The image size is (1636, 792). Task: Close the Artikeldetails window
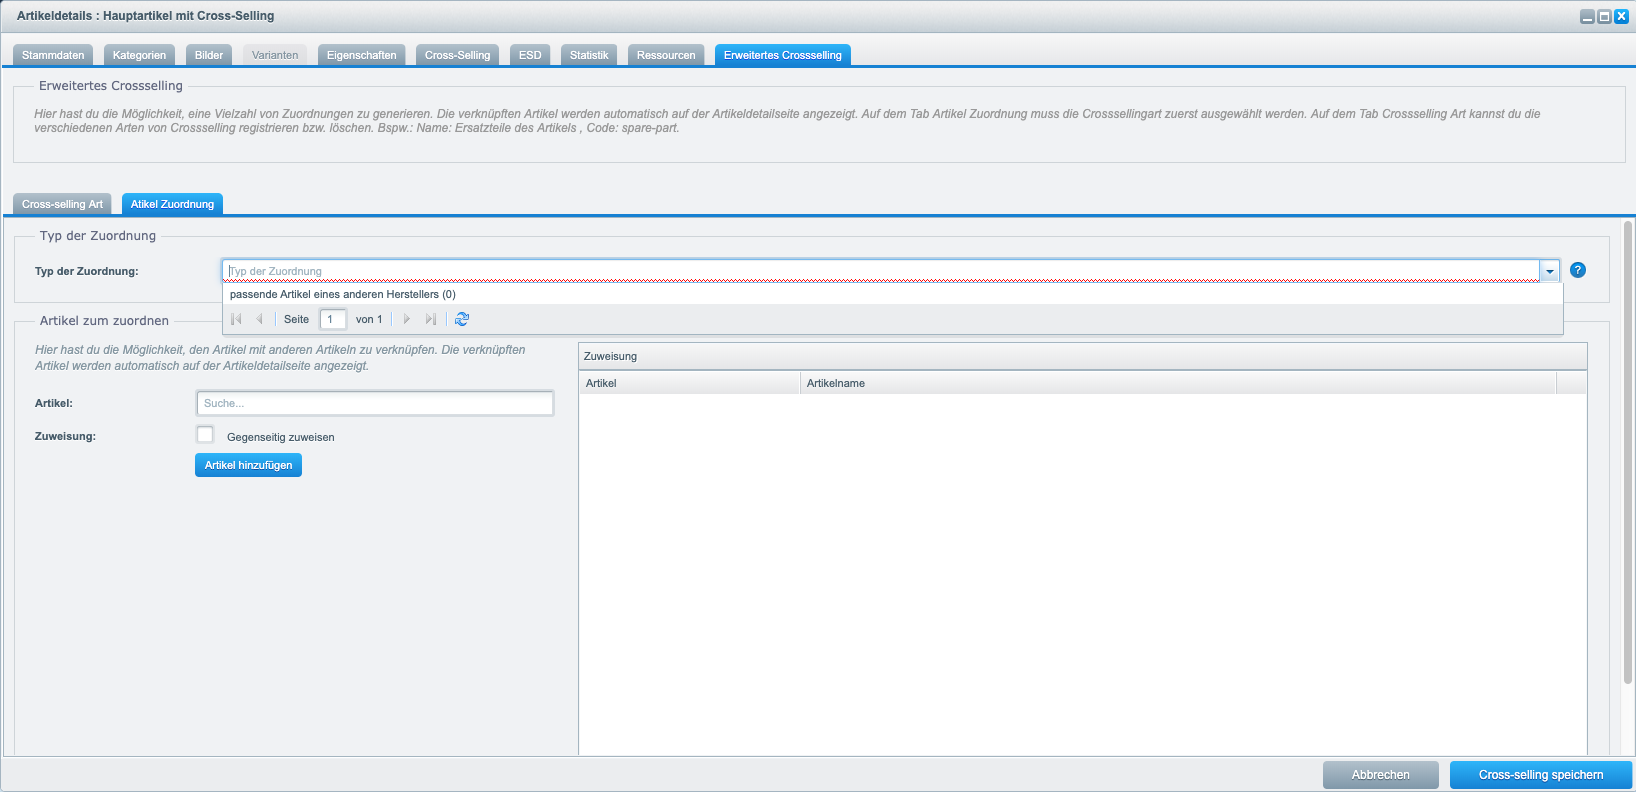point(1621,16)
